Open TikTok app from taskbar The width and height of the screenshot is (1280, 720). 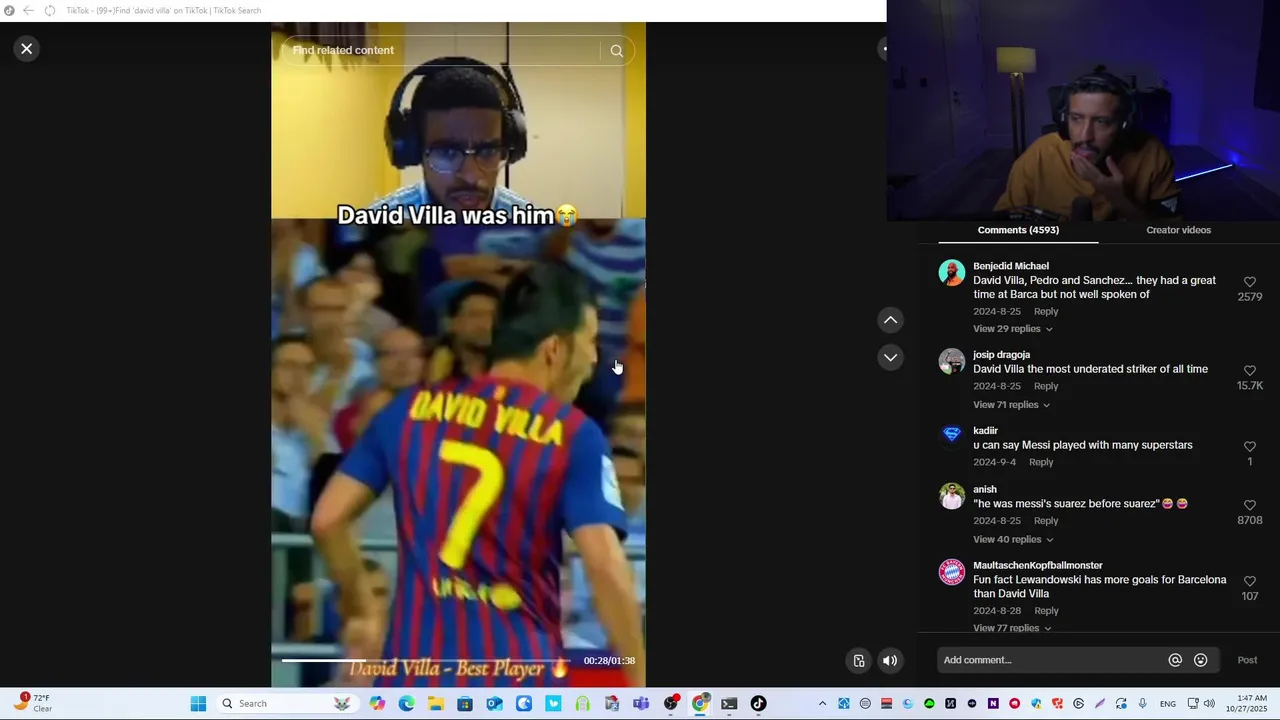[758, 704]
